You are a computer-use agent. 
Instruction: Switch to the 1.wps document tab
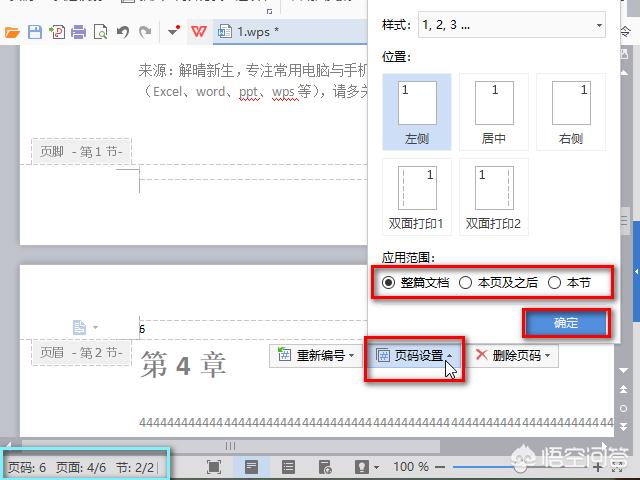point(289,31)
